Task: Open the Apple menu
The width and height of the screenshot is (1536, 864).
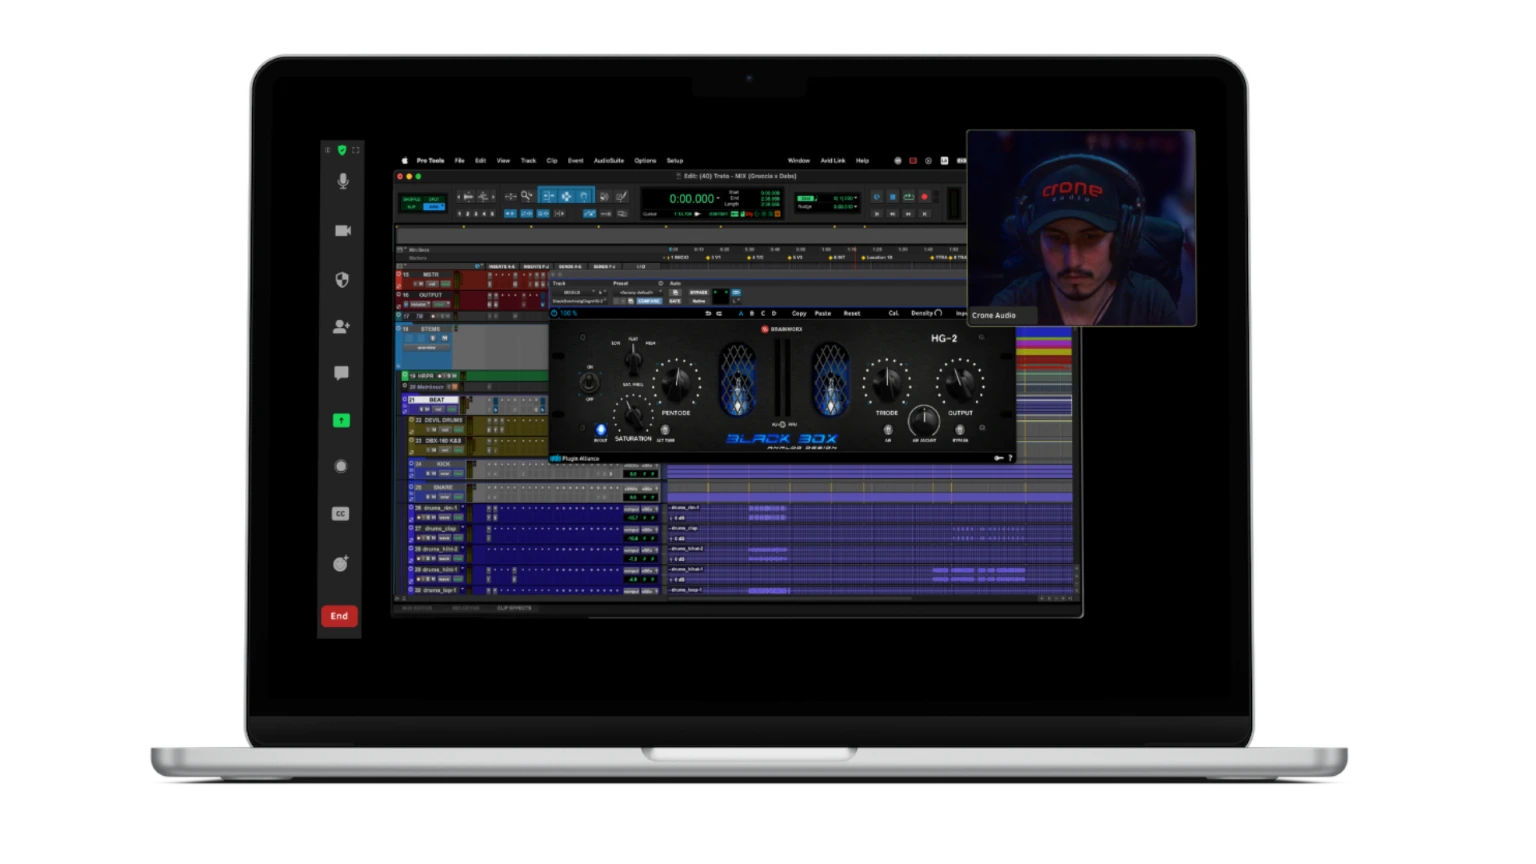Action: click(405, 160)
